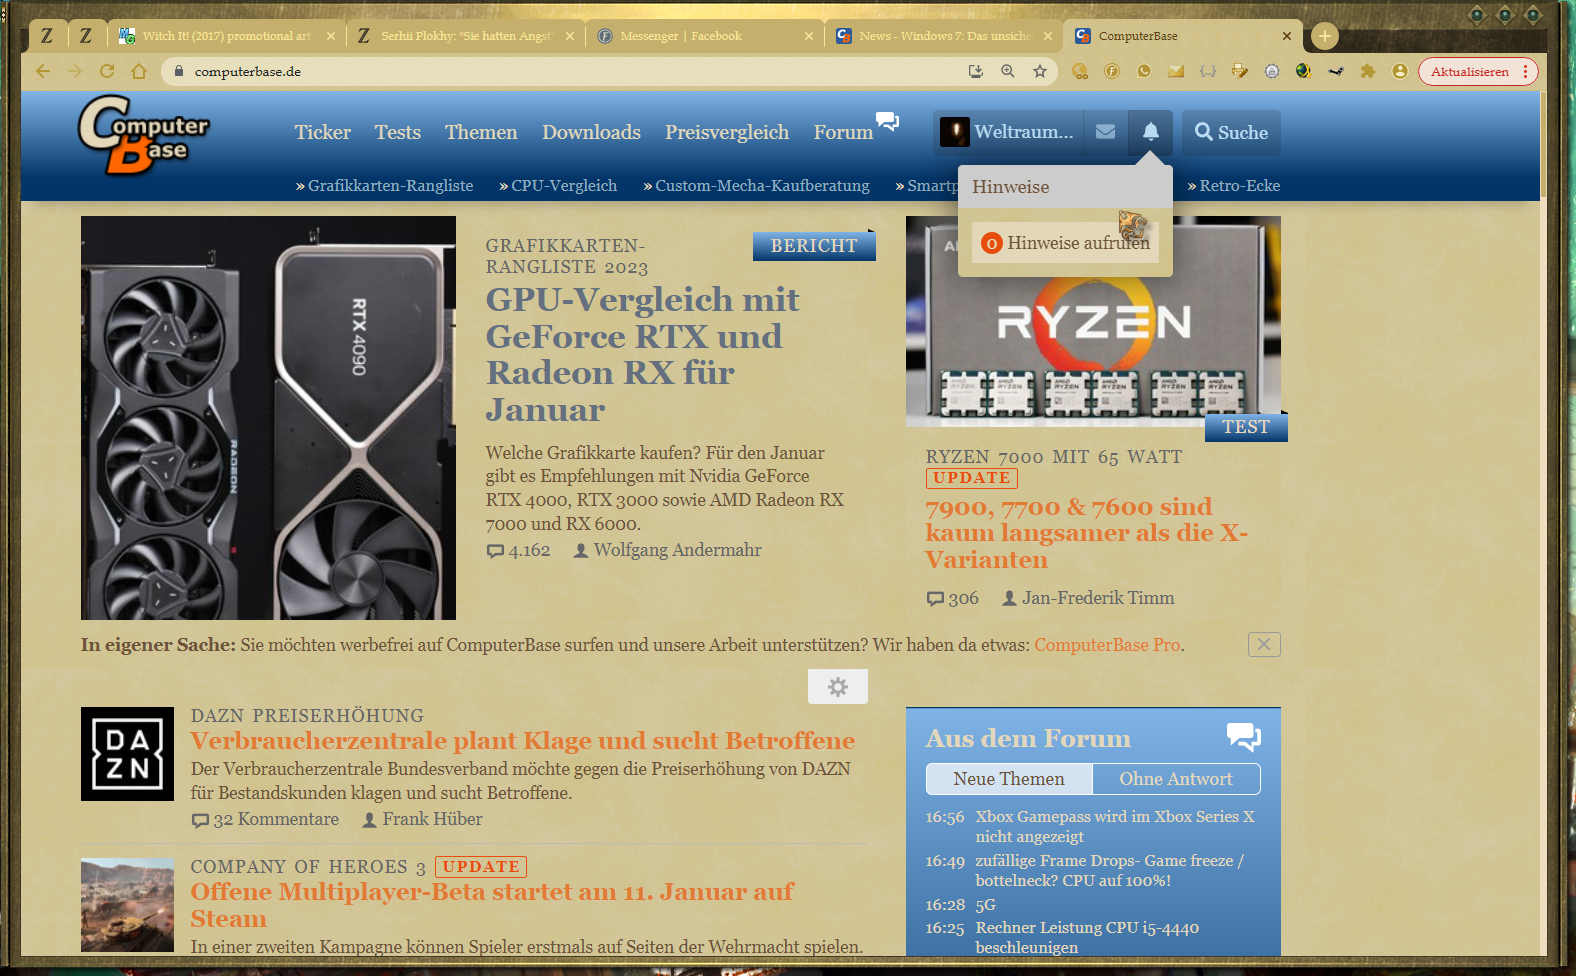Open the Xbox Gamepass forum thread
This screenshot has height=976, width=1576.
1115,826
